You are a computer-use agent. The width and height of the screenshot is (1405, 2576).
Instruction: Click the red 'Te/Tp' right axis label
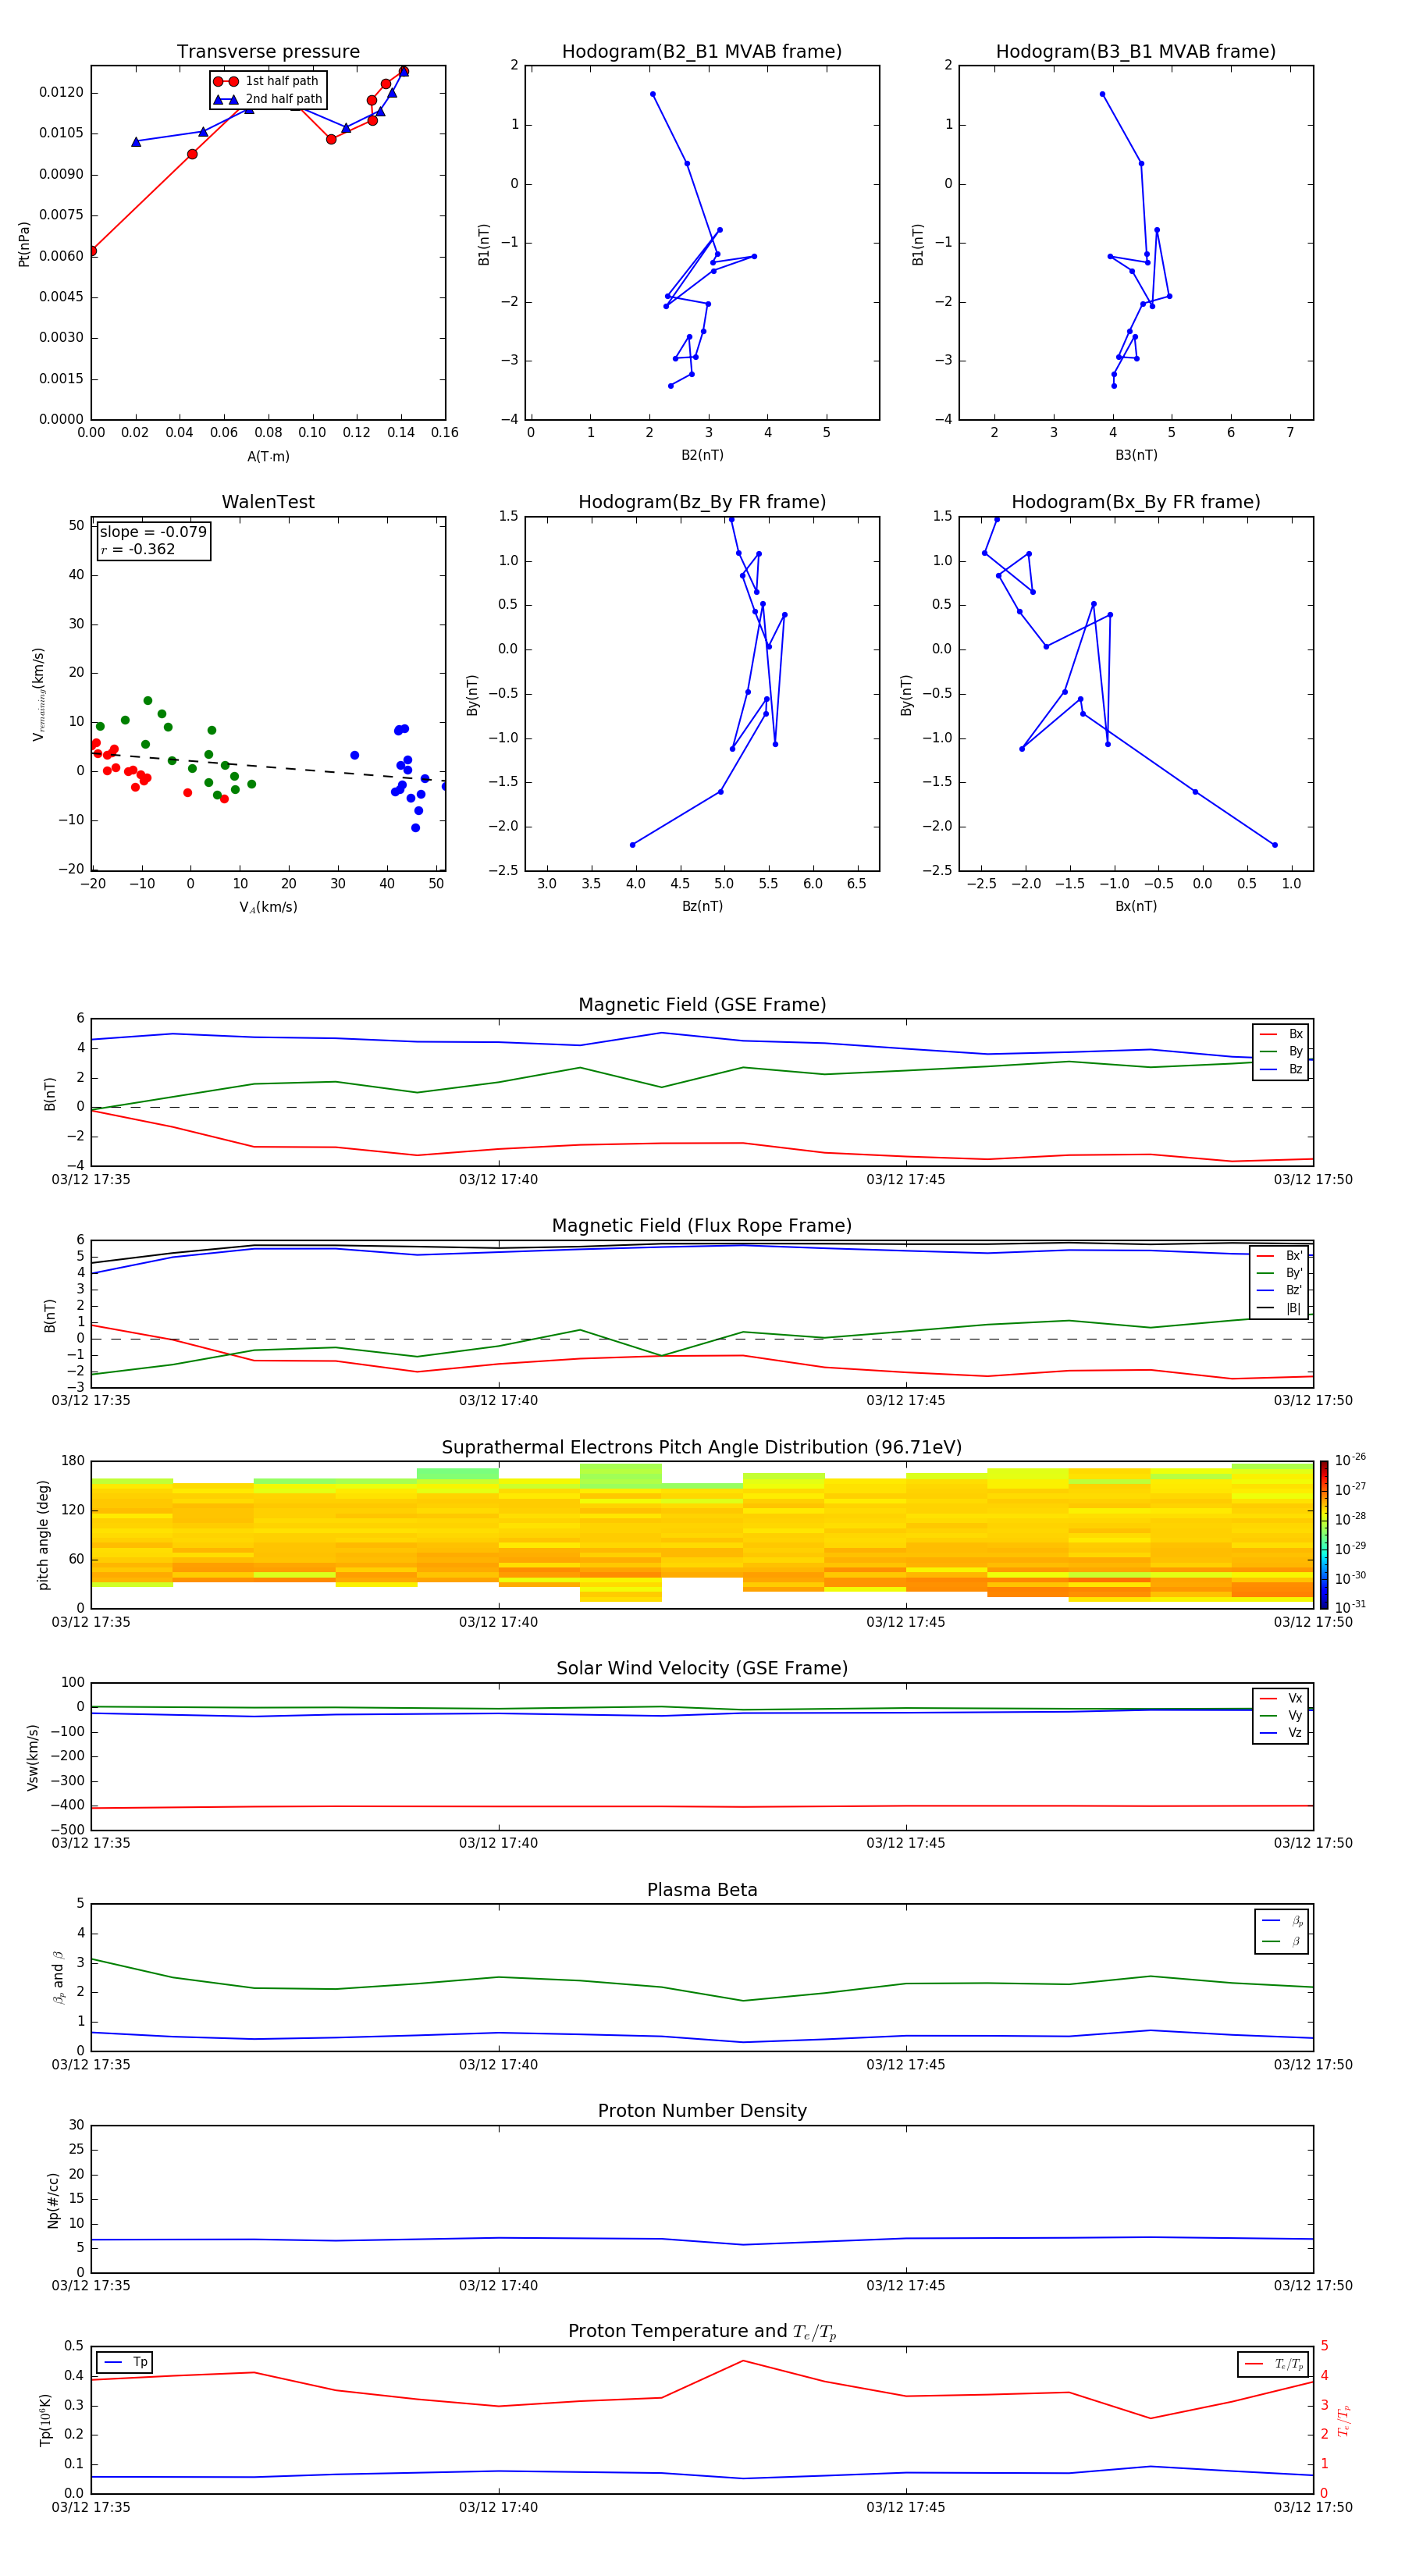coord(1343,2420)
